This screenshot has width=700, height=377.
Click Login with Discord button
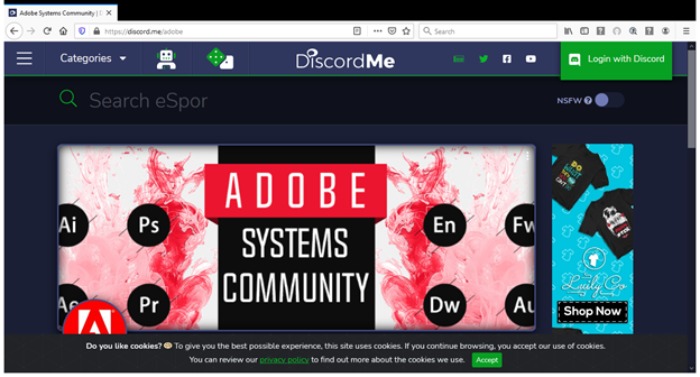(x=616, y=60)
